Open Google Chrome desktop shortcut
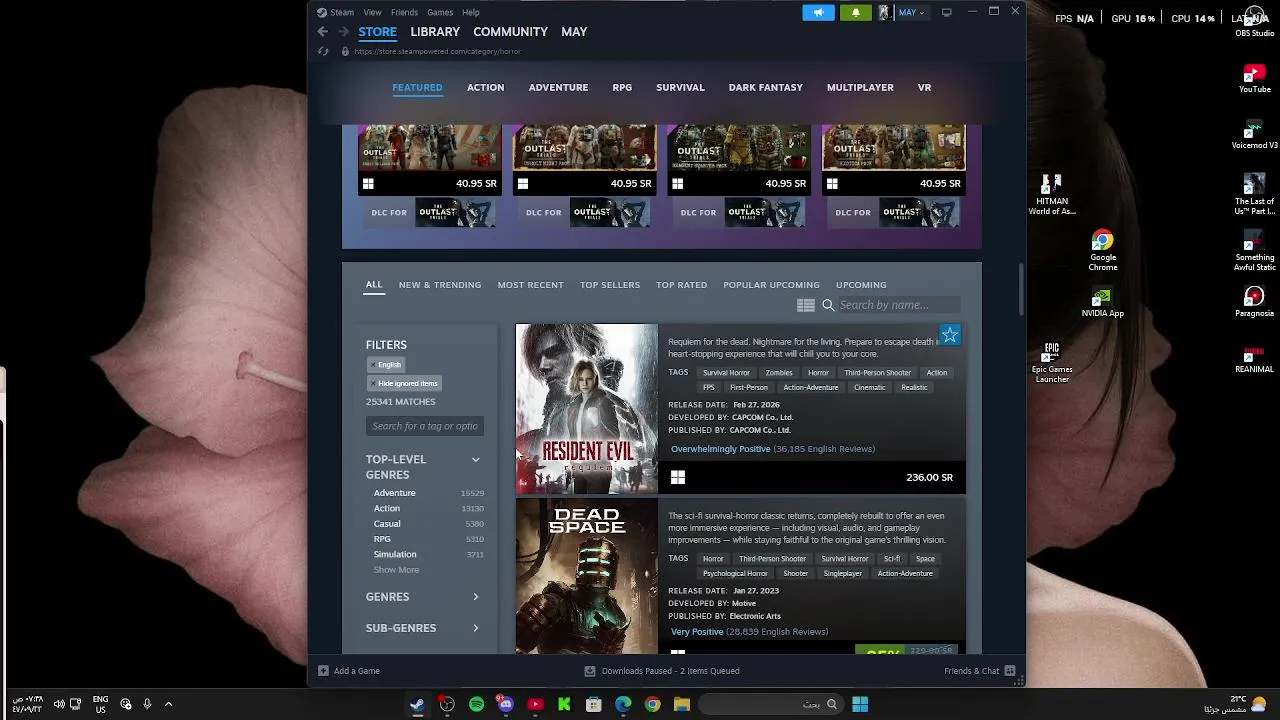This screenshot has width=1280, height=720. 1103,250
